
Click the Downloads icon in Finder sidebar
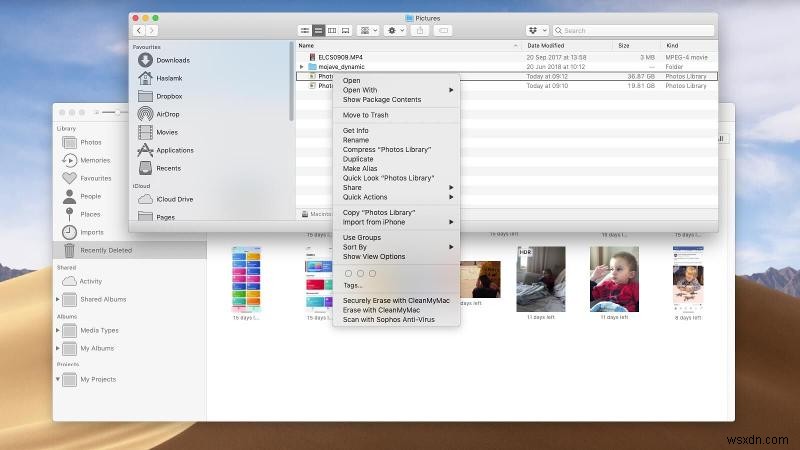click(x=145, y=60)
